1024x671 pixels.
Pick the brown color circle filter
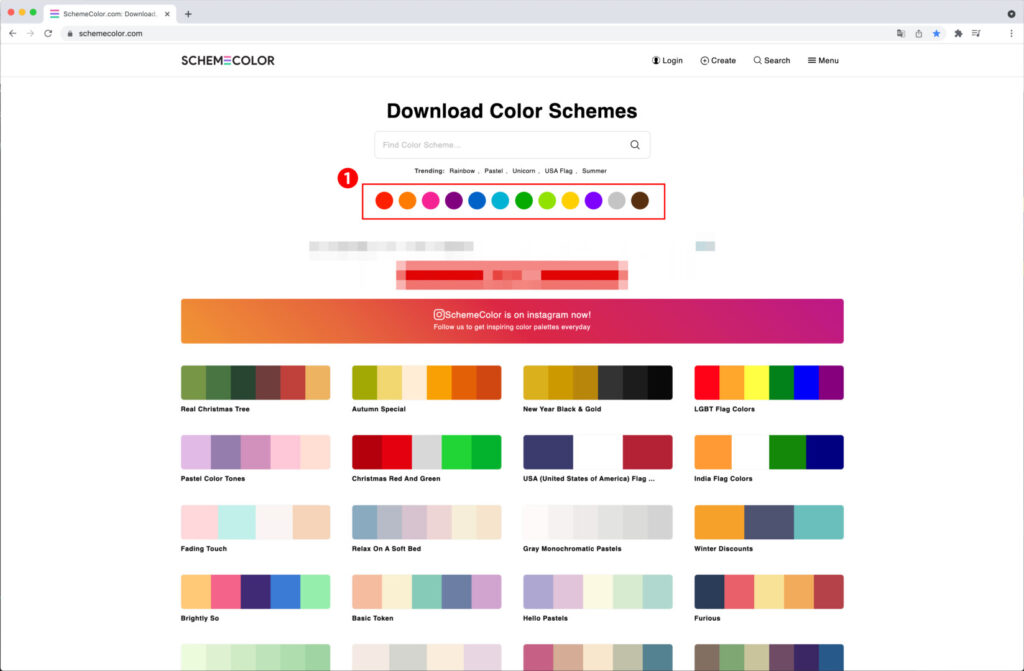(x=640, y=201)
